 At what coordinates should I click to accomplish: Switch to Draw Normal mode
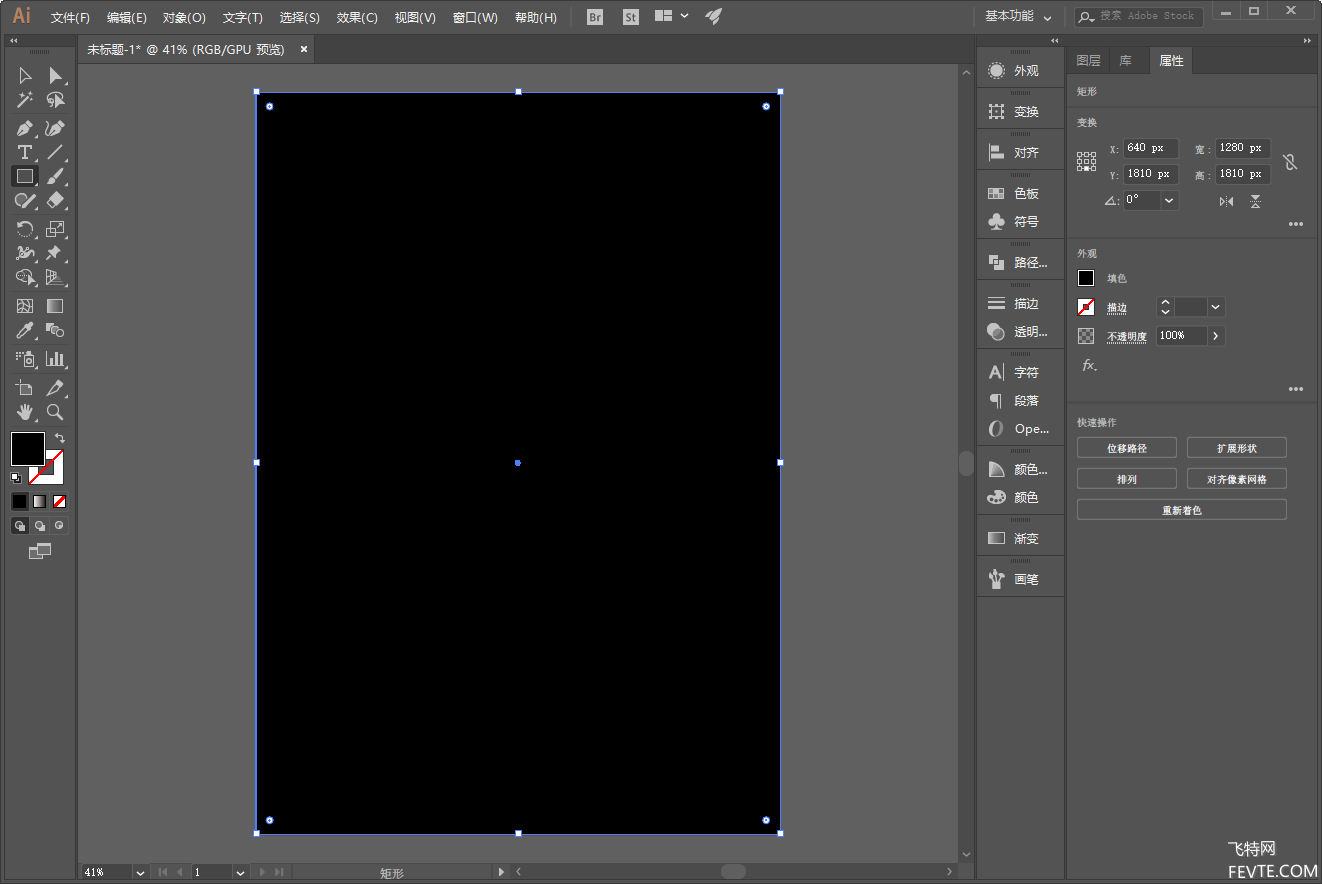point(19,525)
